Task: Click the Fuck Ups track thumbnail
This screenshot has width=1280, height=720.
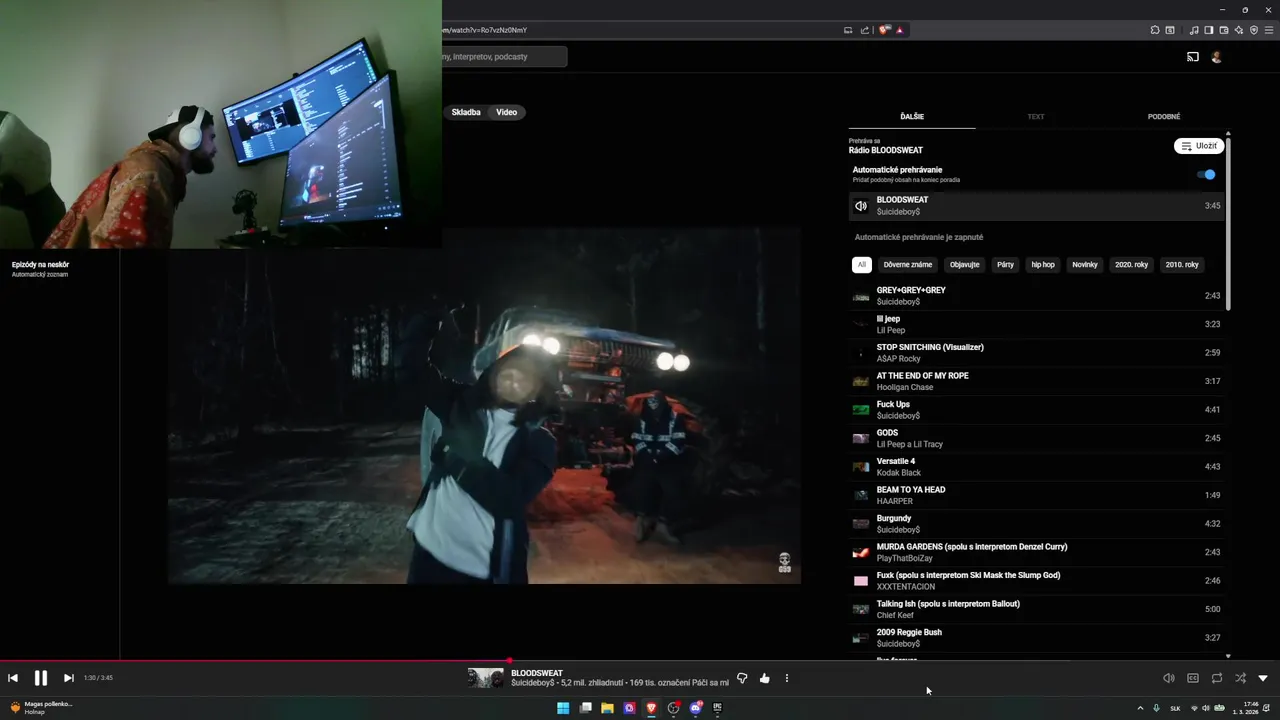Action: [861, 410]
